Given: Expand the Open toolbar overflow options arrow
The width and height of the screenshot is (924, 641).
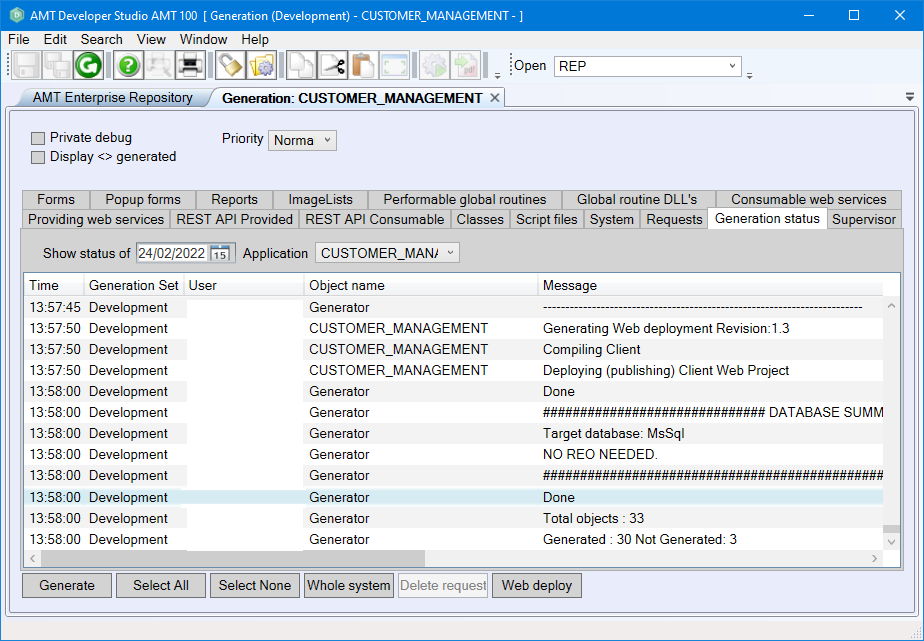Looking at the screenshot, I should [750, 75].
